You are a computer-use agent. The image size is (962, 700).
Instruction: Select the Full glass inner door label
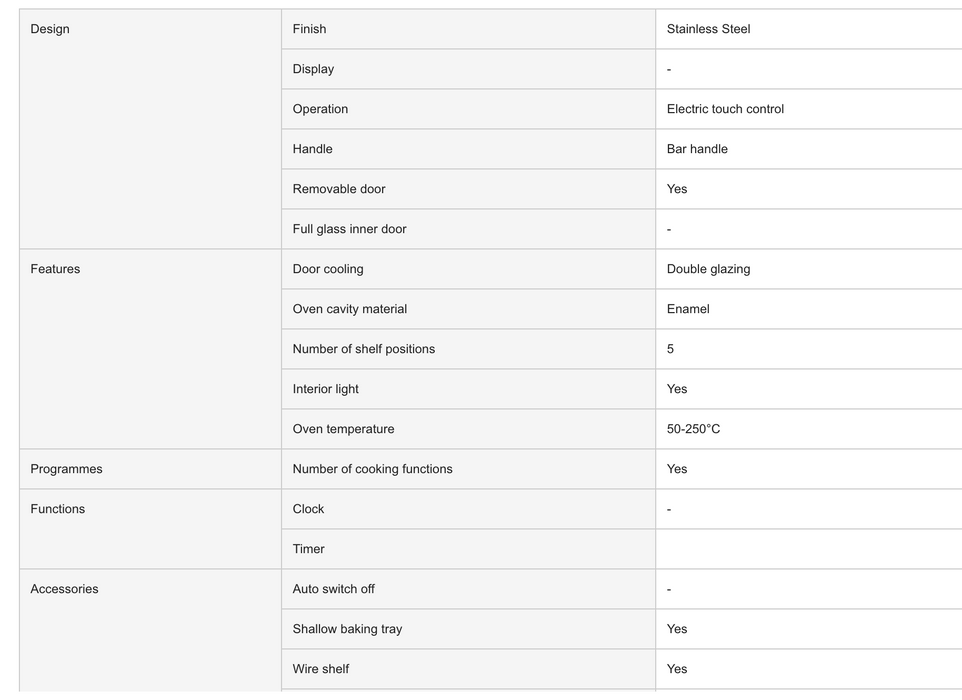point(349,229)
